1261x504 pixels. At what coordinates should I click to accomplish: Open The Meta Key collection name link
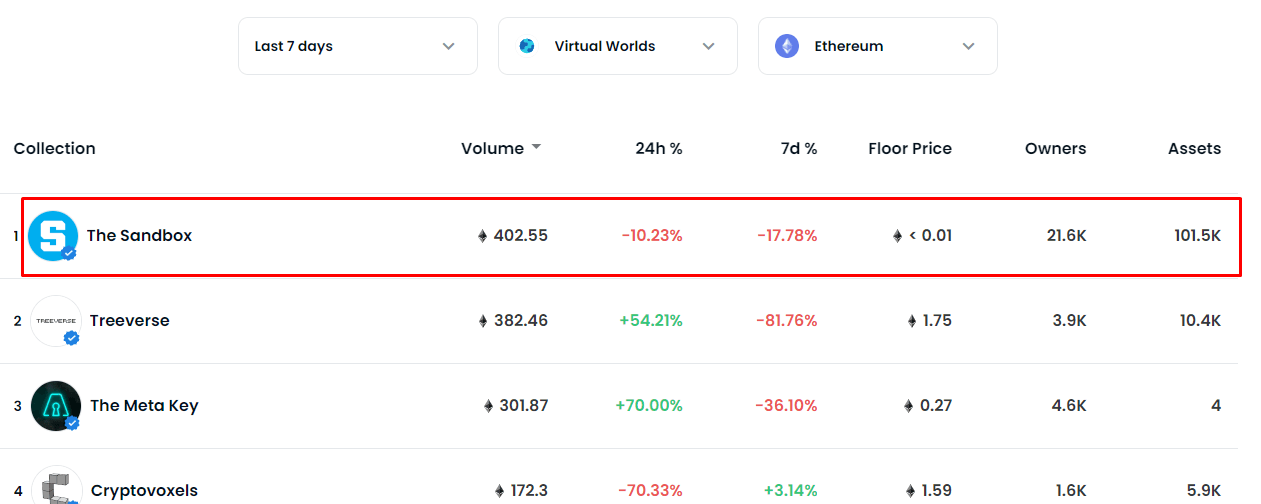tap(144, 406)
